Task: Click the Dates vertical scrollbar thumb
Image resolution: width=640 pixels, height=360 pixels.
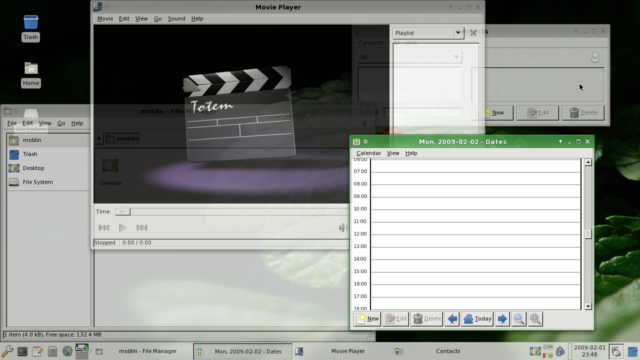Action: coord(588,234)
